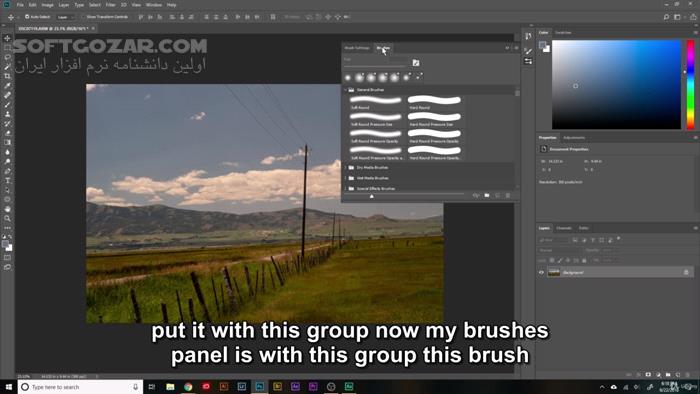Image resolution: width=700 pixels, height=394 pixels.
Task: Open the Windows Start menu
Action: tap(8, 386)
